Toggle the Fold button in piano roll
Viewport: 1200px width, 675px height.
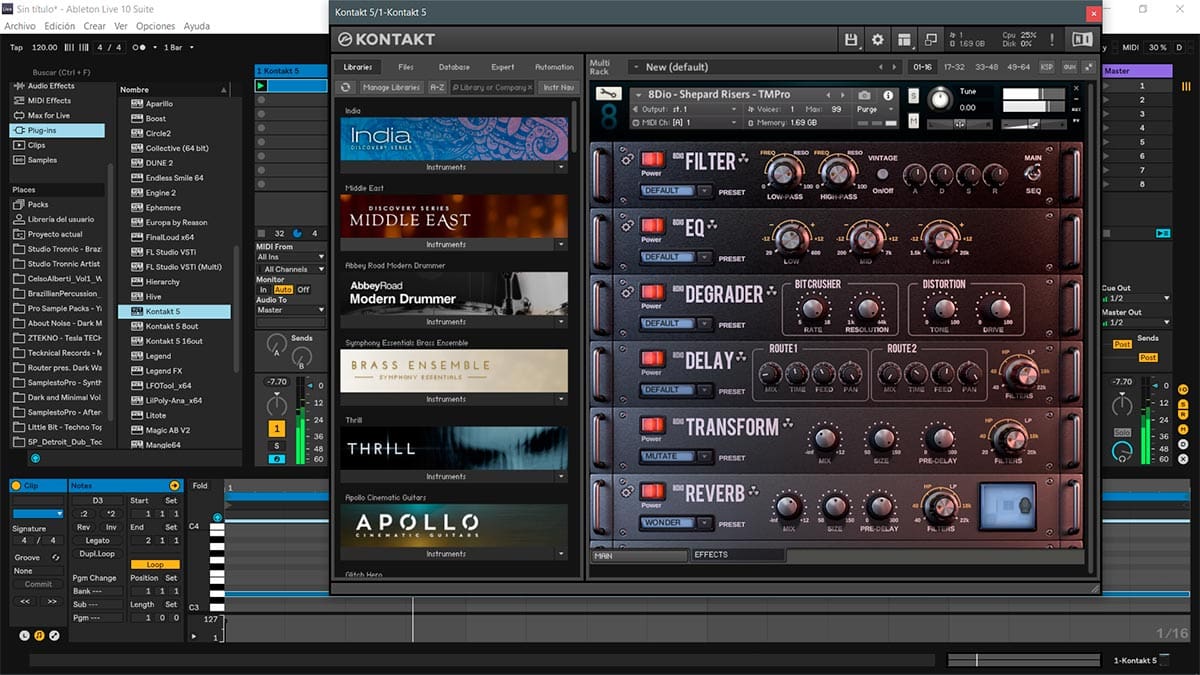[x=200, y=486]
